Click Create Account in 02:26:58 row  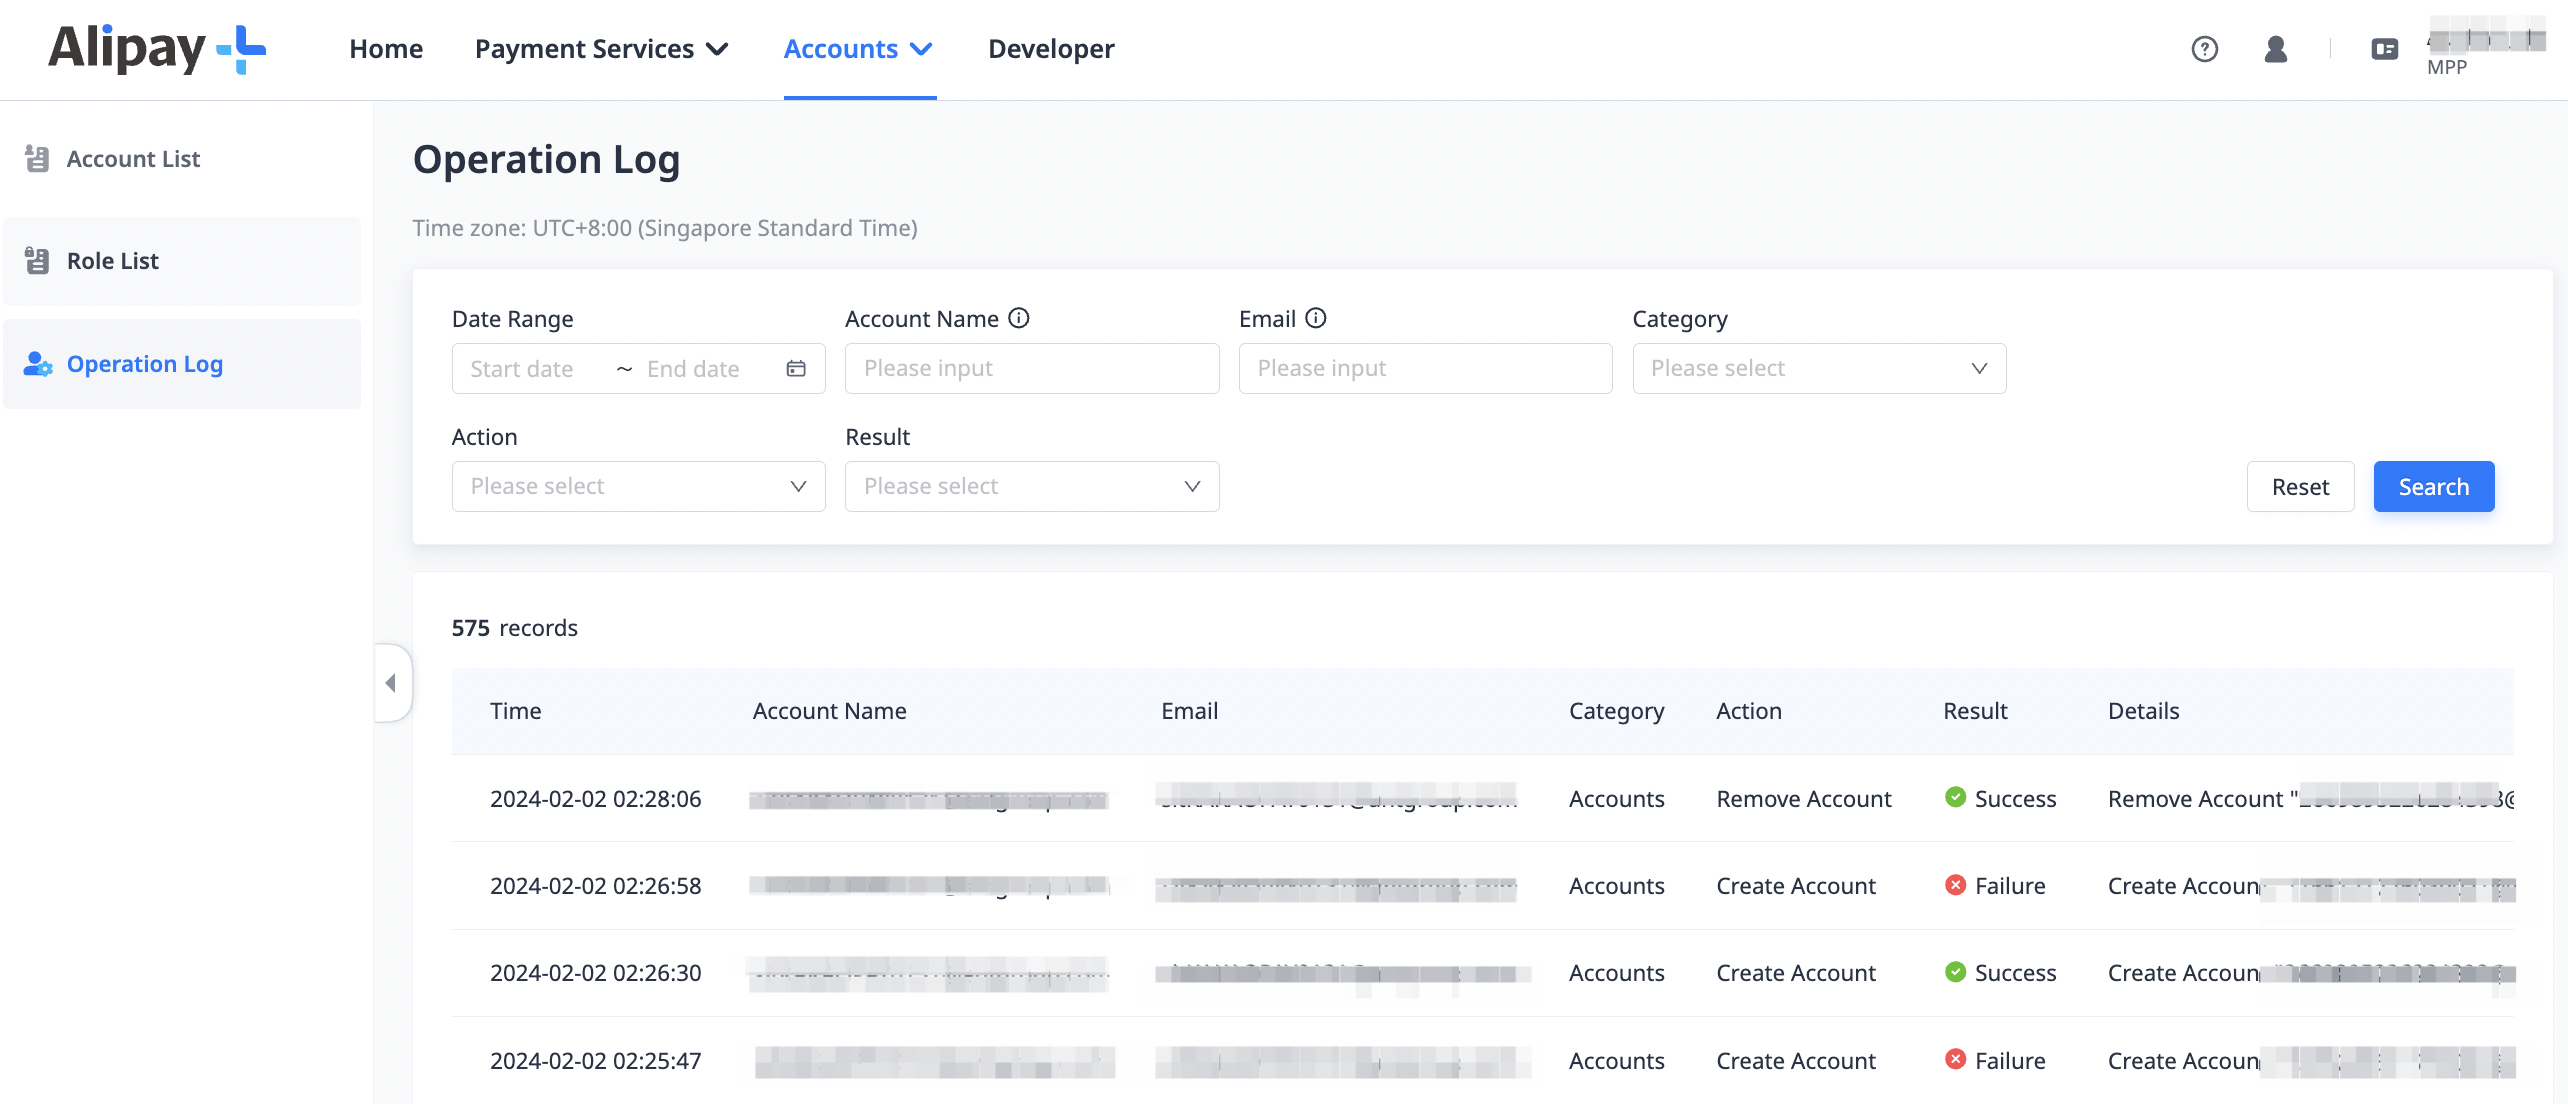pos(1796,886)
